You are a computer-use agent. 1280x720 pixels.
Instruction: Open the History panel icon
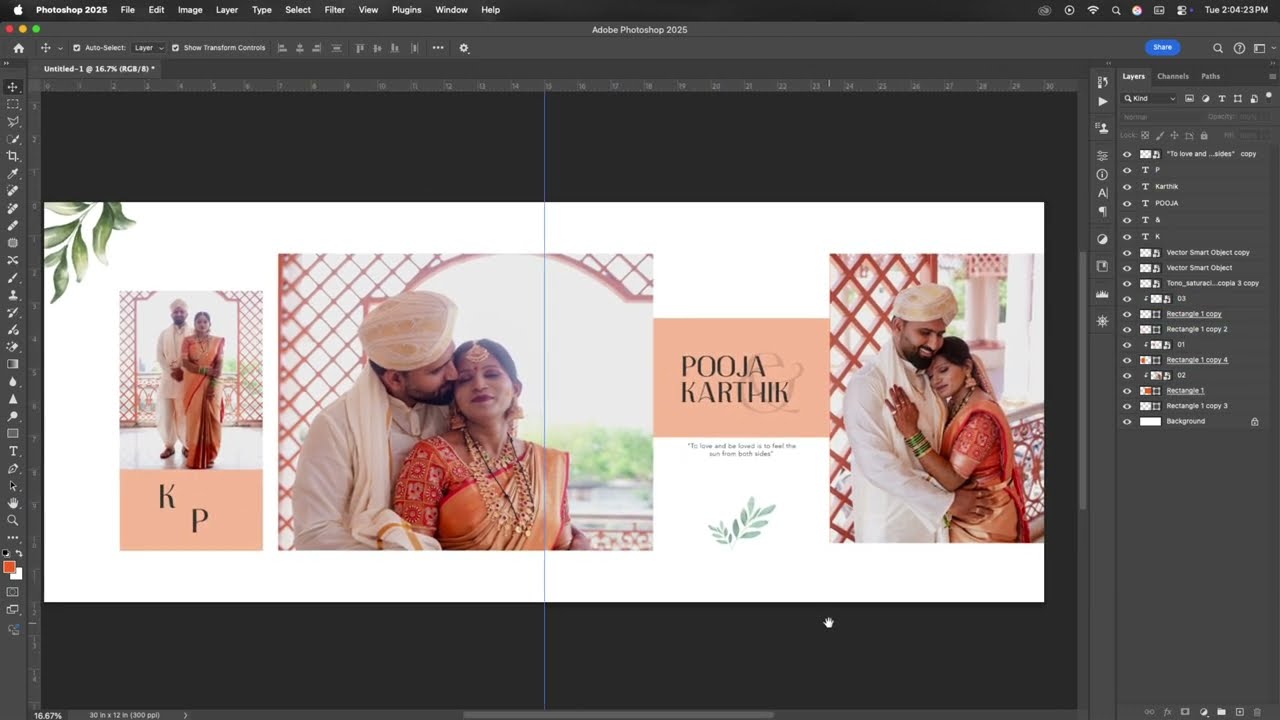1102,82
